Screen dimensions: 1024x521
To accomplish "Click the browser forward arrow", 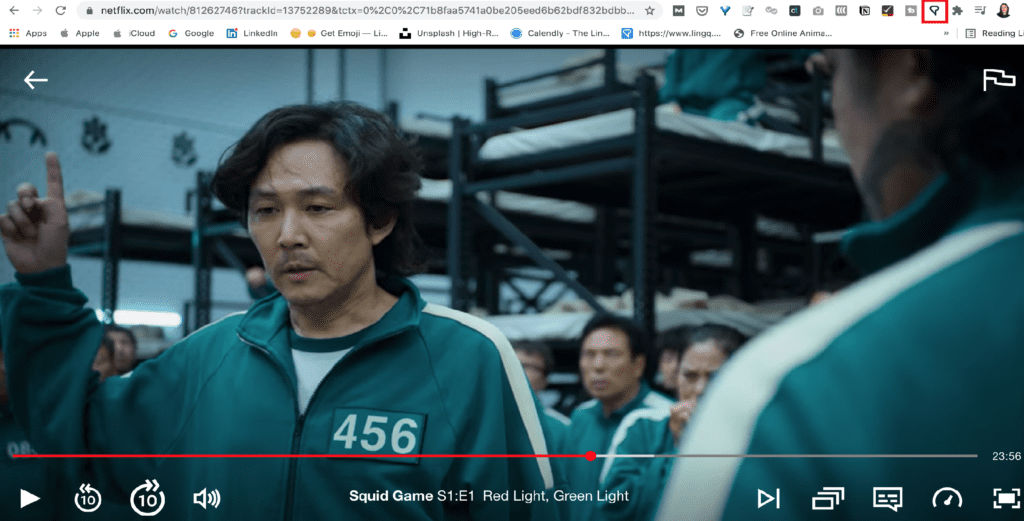I will [x=37, y=10].
